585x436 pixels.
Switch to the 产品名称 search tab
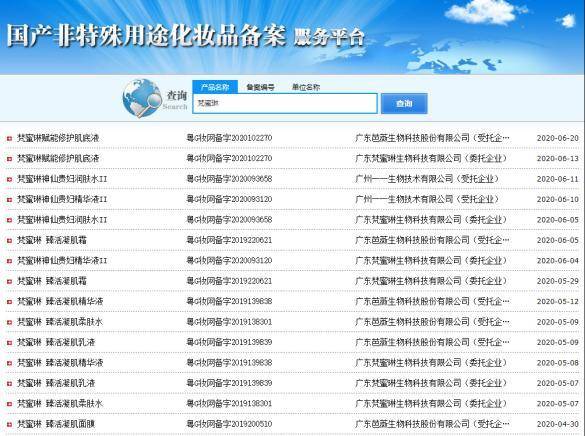pos(215,87)
